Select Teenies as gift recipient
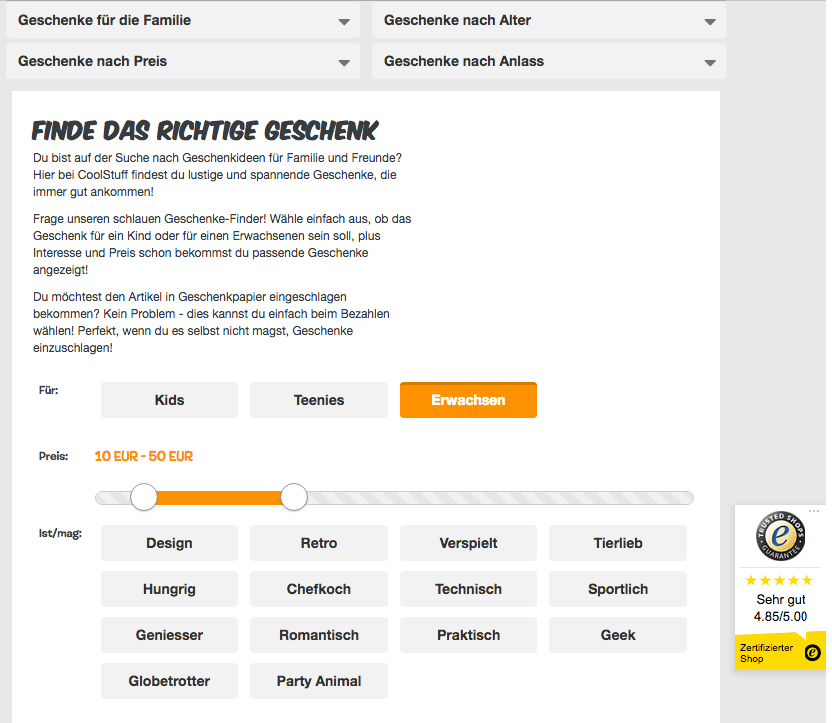832x723 pixels. point(319,400)
